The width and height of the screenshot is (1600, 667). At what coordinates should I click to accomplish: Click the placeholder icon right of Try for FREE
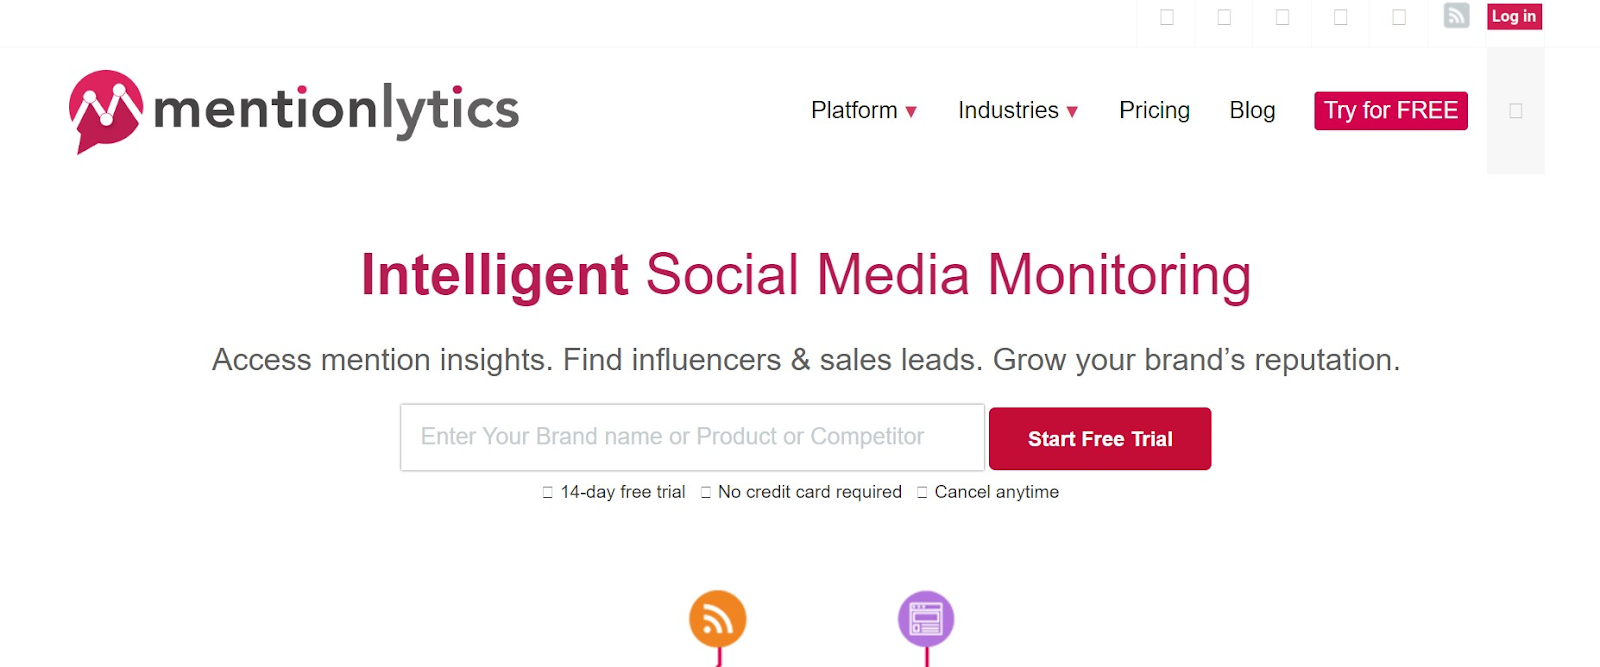[x=1515, y=111]
